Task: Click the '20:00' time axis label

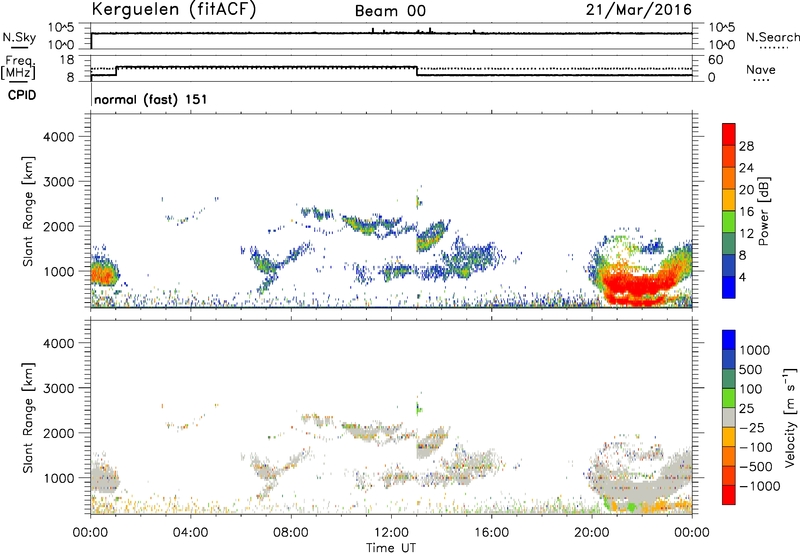Action: (x=592, y=533)
